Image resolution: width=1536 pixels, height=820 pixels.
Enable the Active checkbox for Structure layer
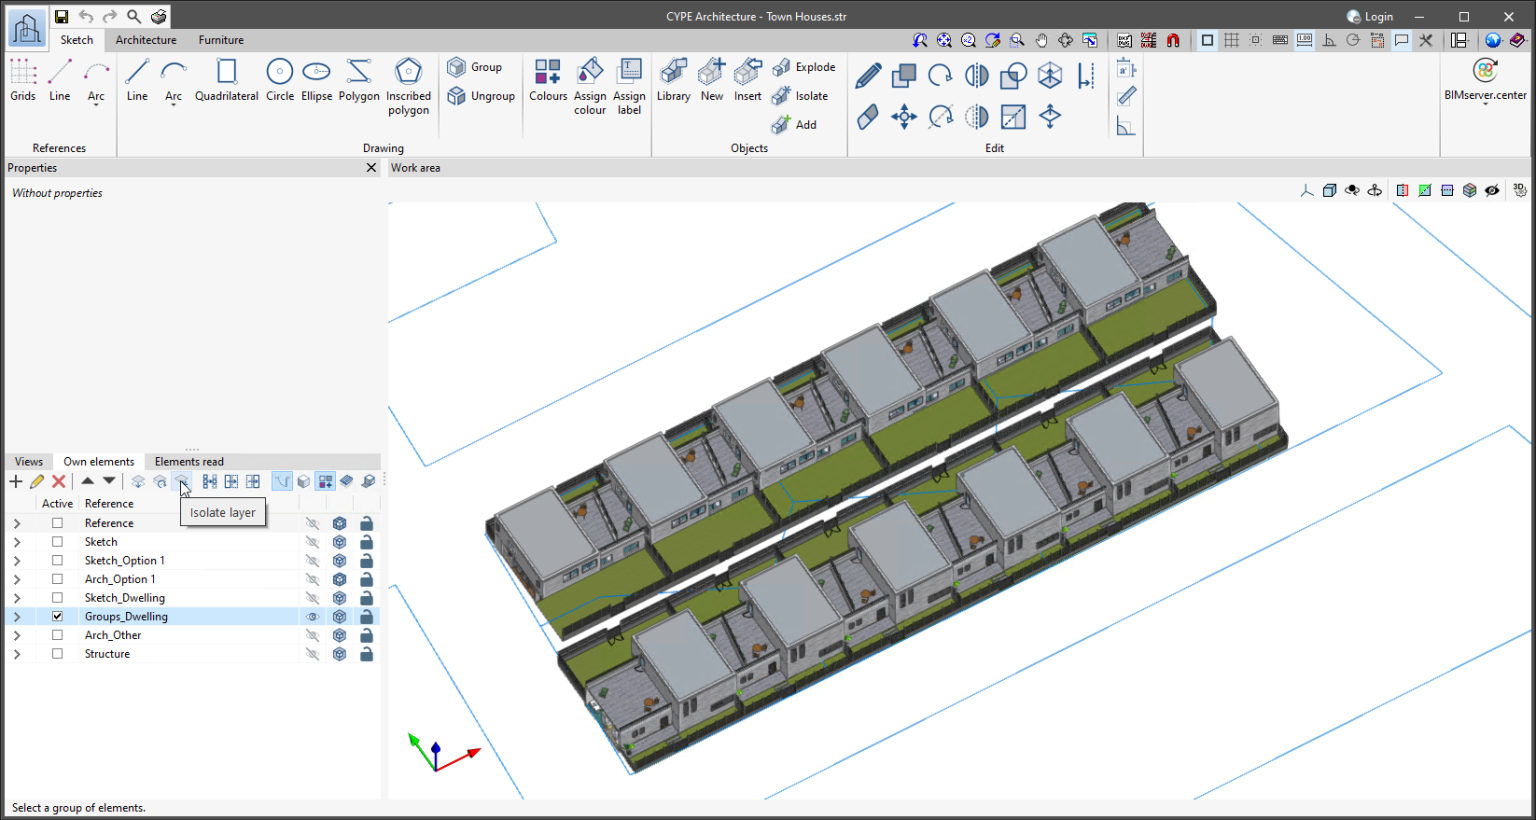[57, 653]
